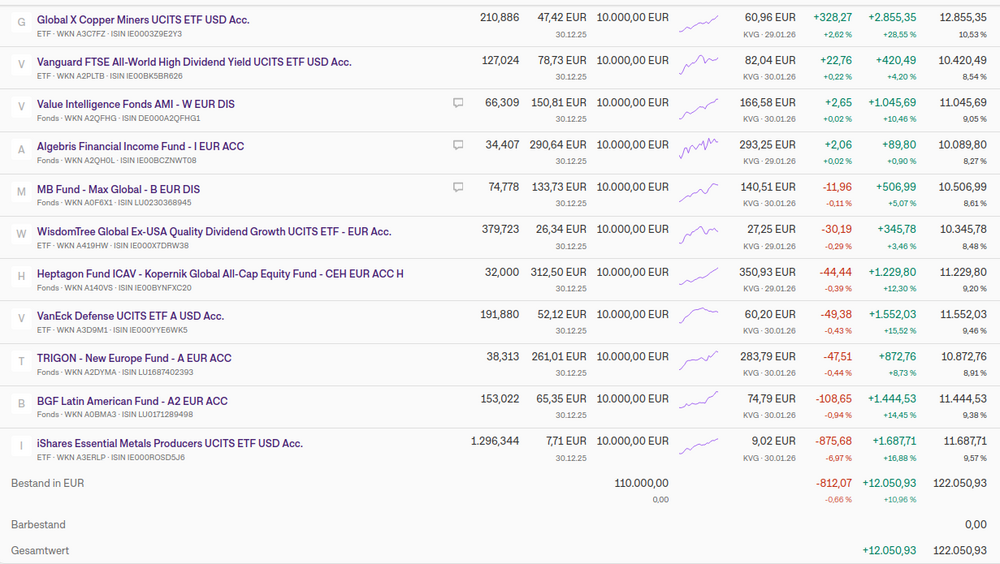Open the note icon for Algebris Financial Income

click(x=458, y=145)
